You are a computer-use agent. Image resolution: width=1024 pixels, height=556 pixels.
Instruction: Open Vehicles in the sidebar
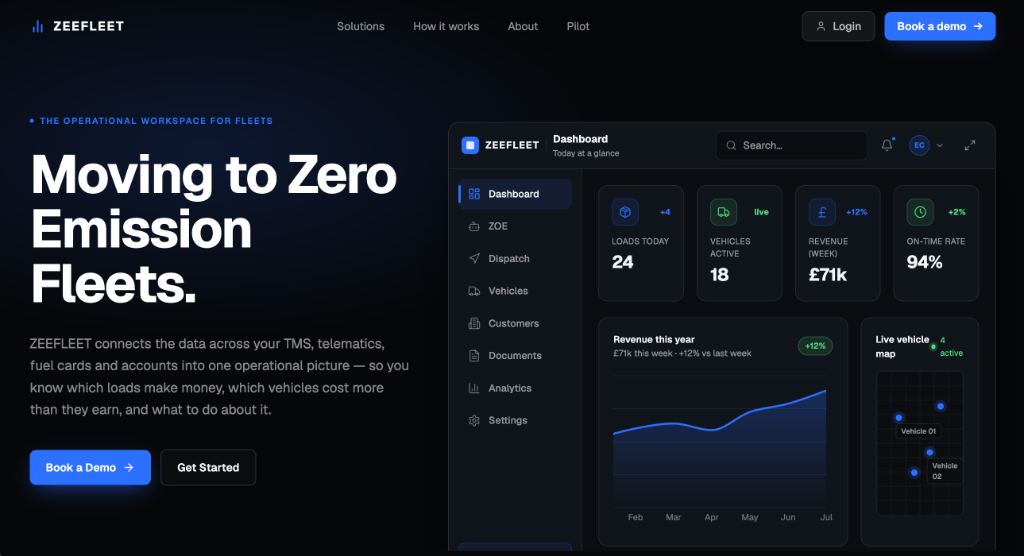pos(515,291)
